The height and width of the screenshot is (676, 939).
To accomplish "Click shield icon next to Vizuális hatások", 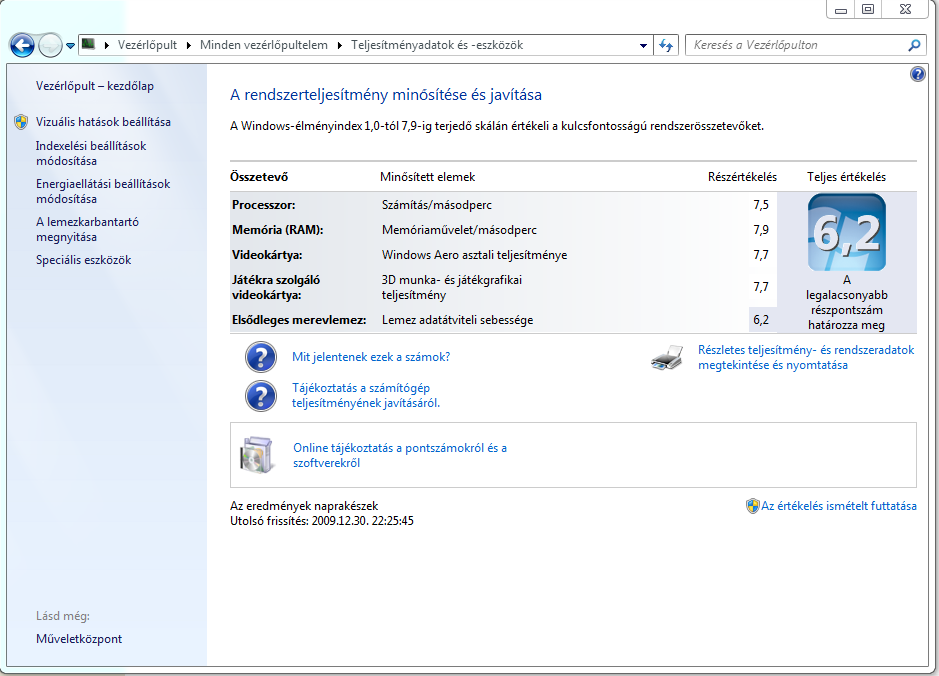I will click(21, 122).
